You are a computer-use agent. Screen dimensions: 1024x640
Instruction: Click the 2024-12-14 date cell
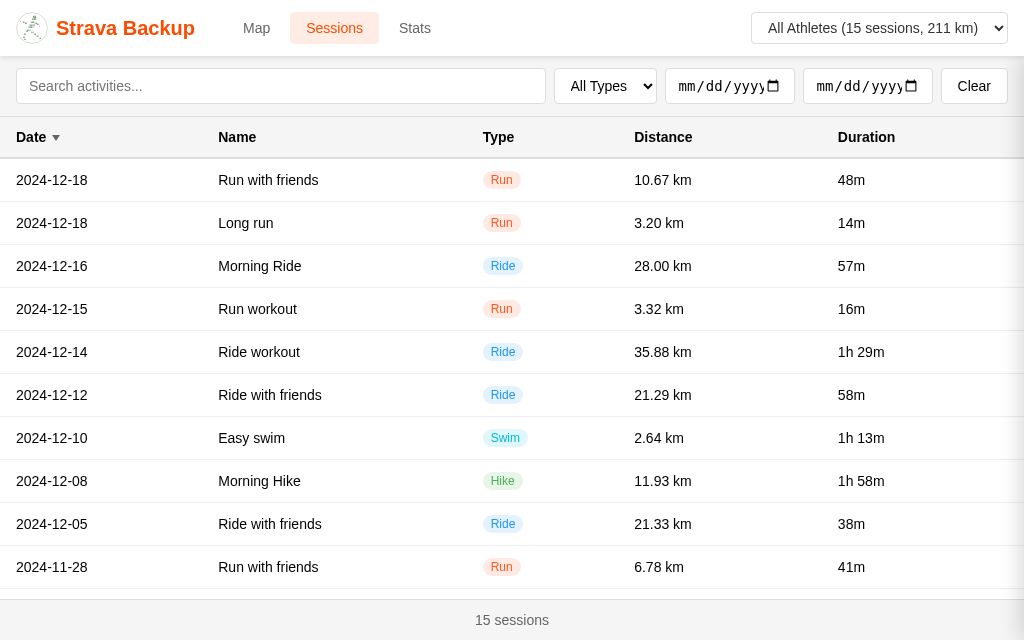point(52,353)
